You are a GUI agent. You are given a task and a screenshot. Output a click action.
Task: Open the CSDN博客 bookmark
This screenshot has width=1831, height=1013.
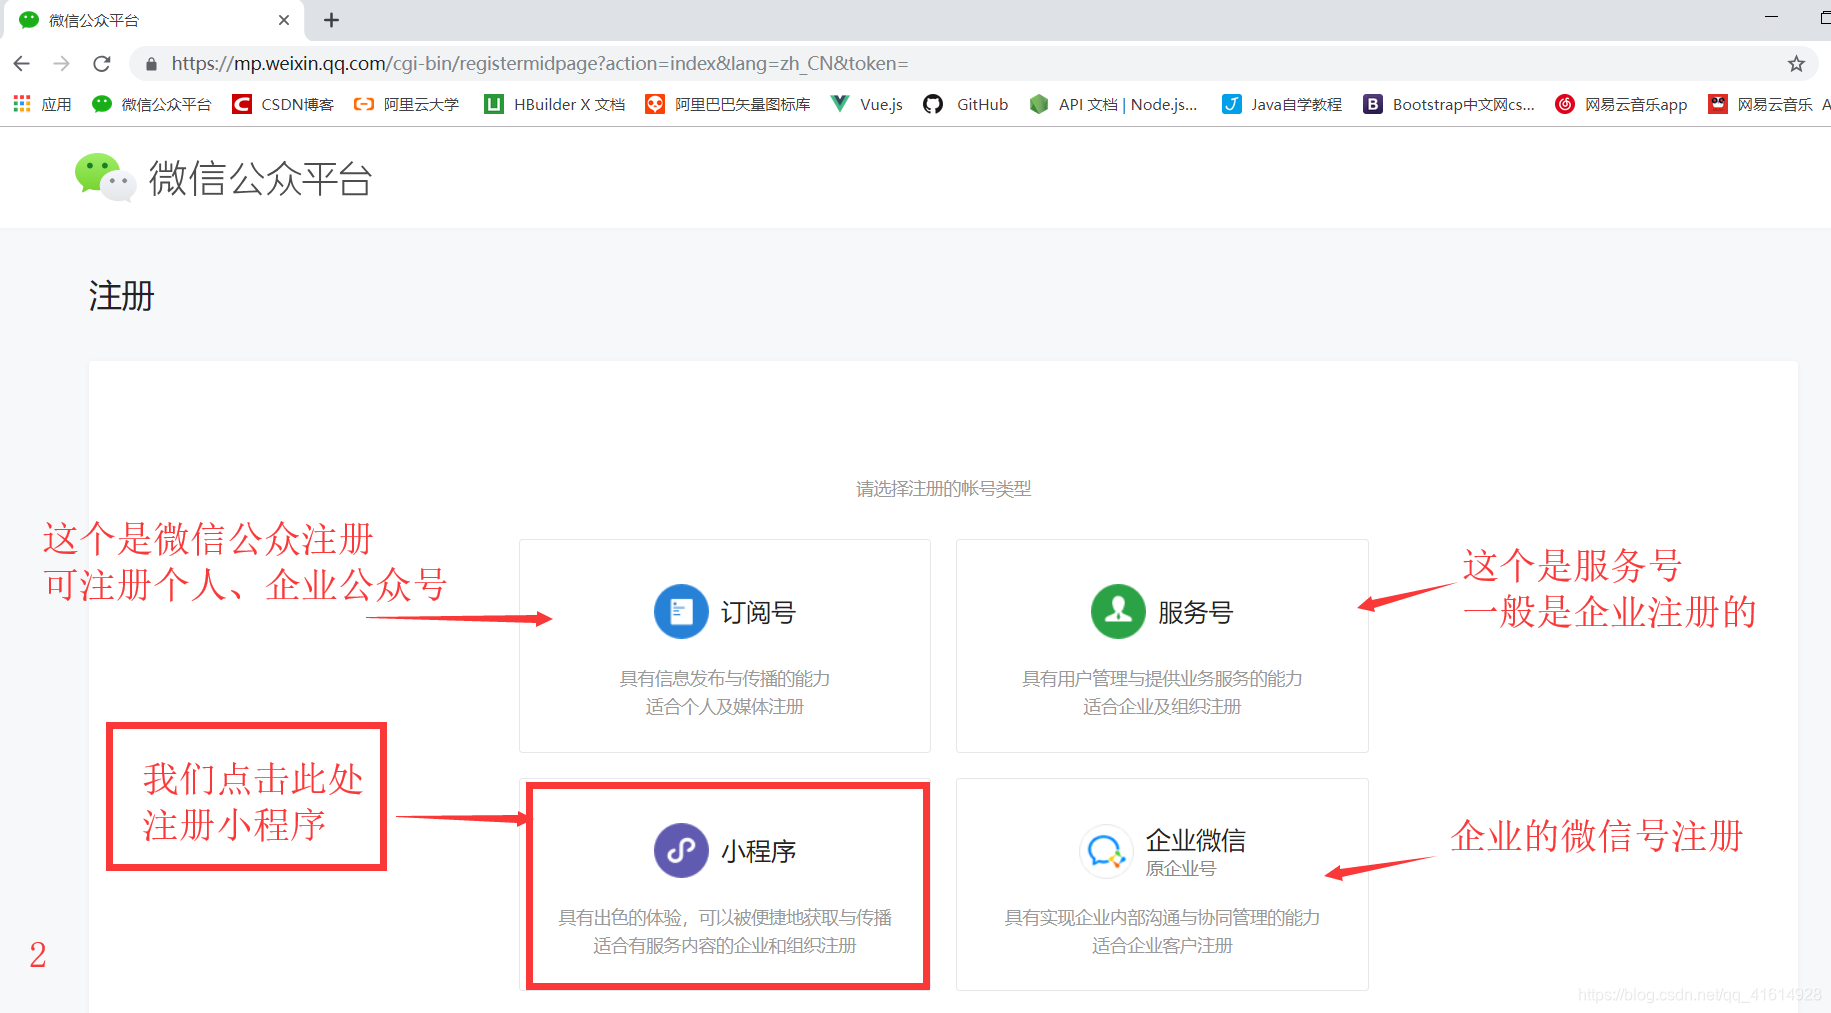pyautogui.click(x=283, y=104)
